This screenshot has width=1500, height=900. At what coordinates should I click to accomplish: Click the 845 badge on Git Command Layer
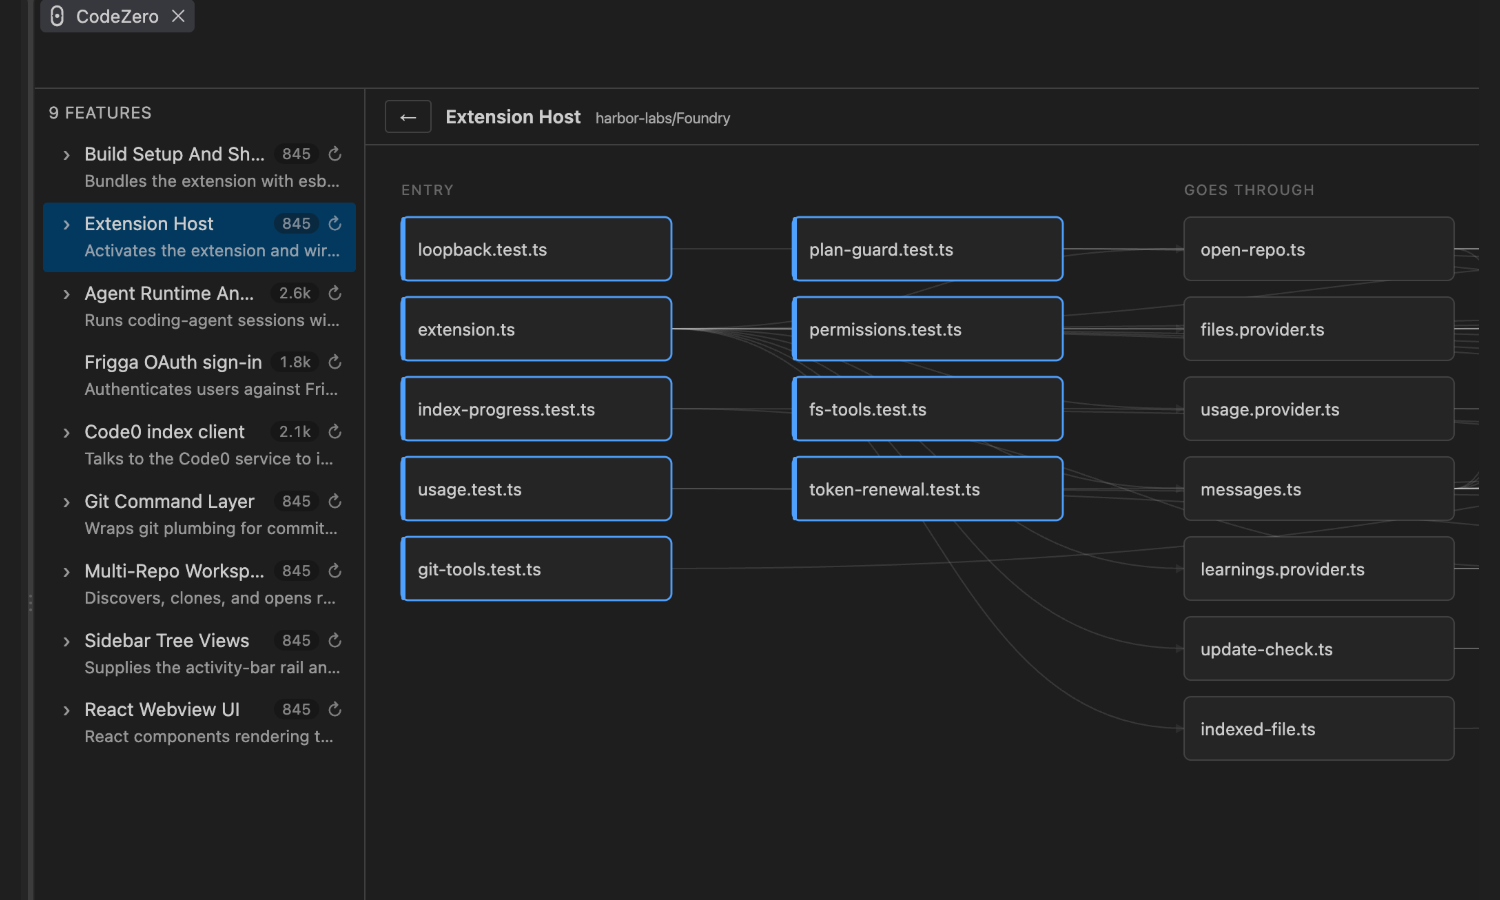click(296, 501)
